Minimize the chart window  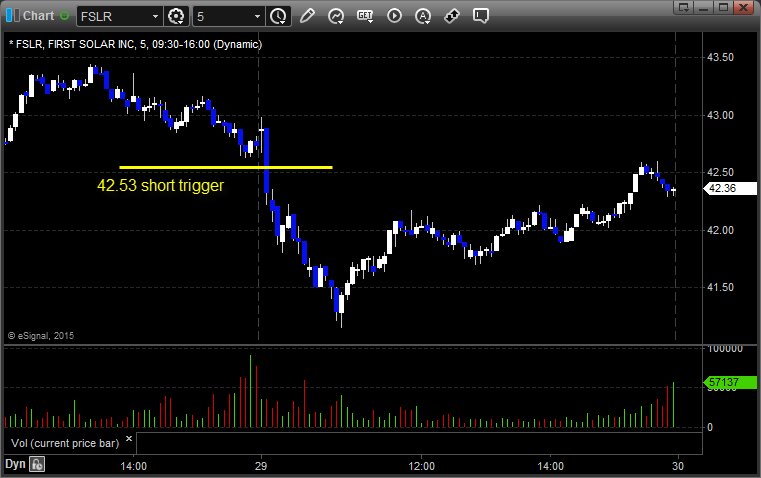point(704,7)
